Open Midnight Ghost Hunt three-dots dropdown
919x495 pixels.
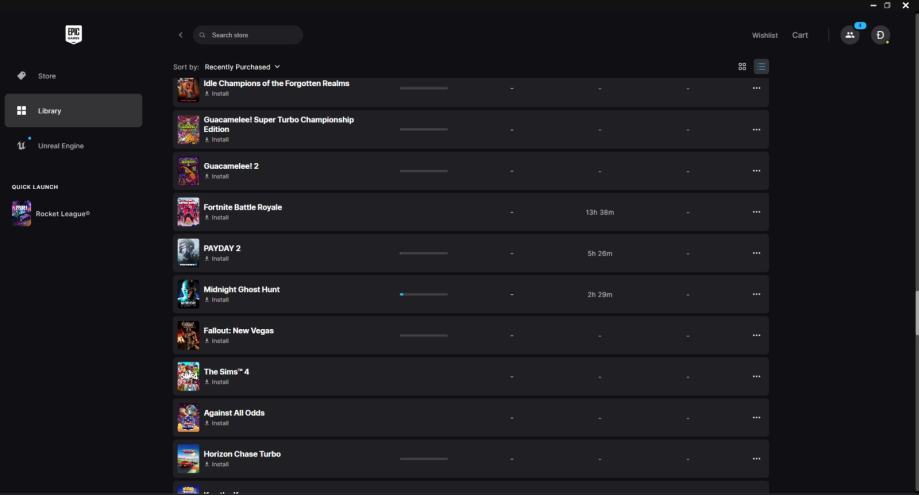click(x=756, y=294)
